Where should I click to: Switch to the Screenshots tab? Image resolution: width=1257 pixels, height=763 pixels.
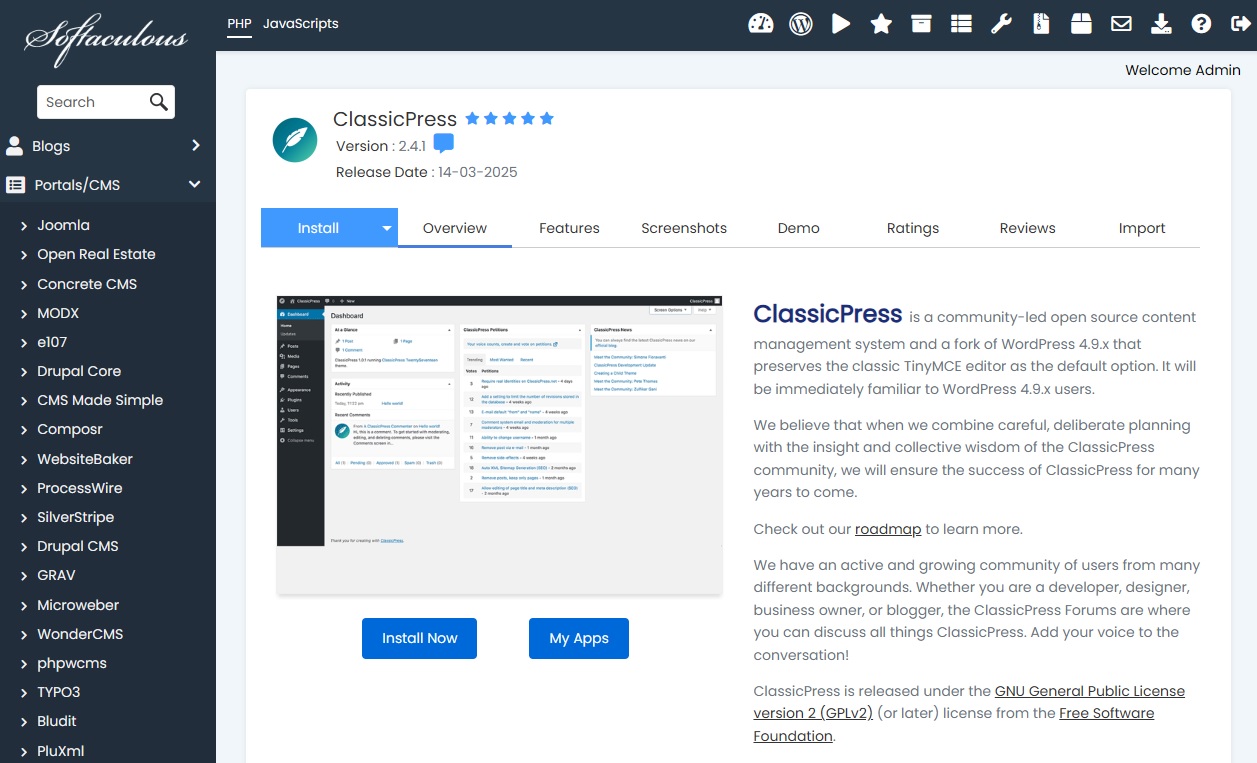tap(684, 227)
